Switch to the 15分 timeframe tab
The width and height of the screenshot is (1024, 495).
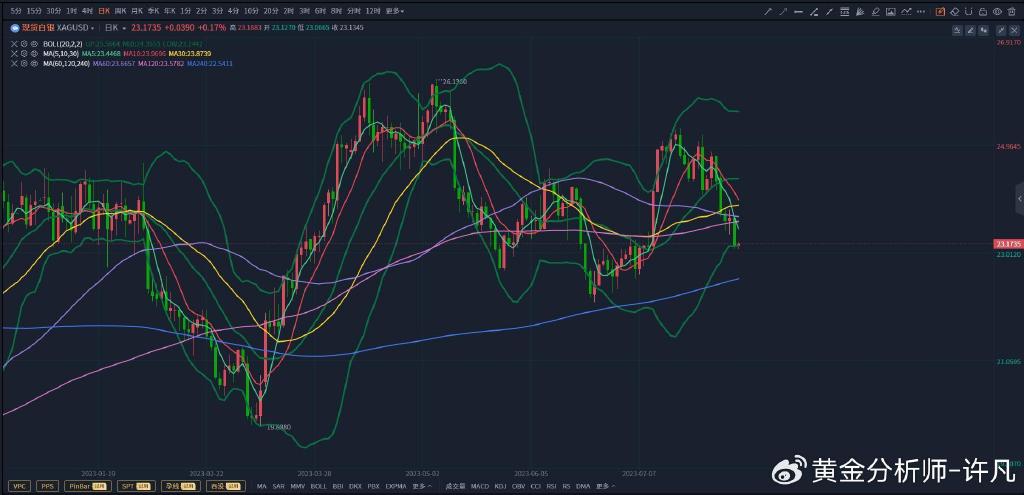[x=32, y=11]
